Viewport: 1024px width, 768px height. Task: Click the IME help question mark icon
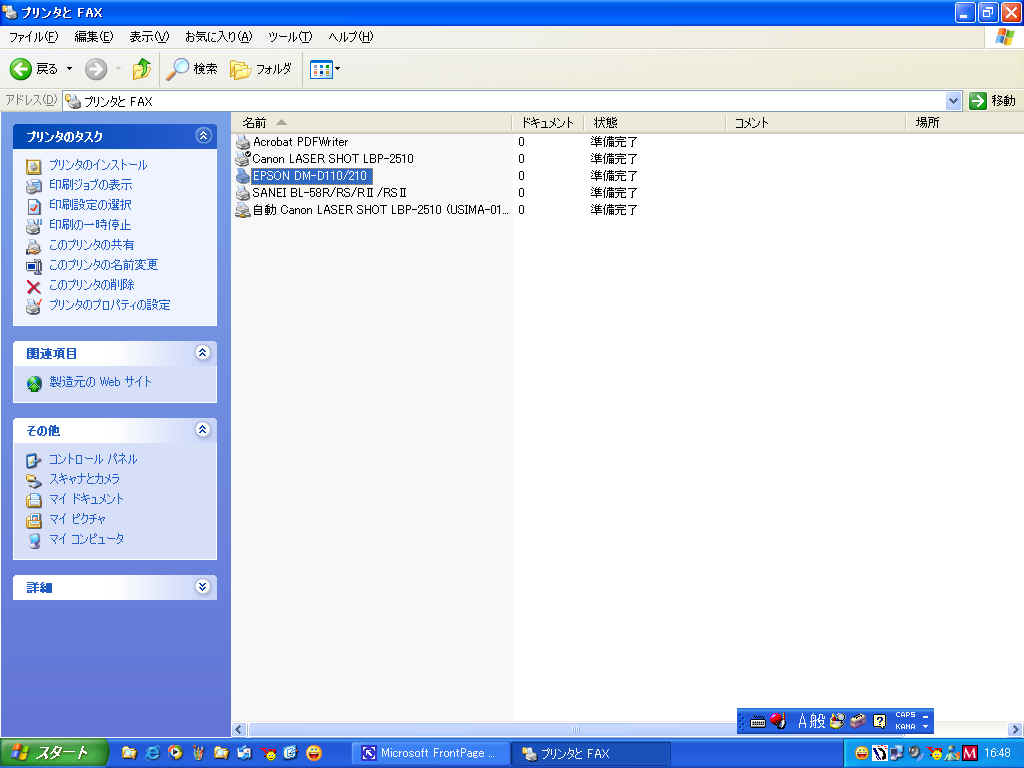pos(880,721)
